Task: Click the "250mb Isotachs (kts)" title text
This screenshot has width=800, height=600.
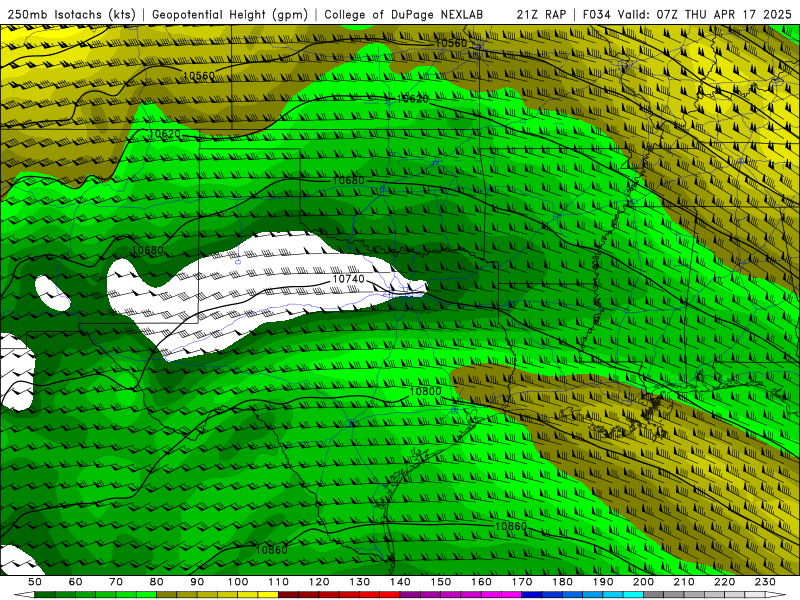Action: [71, 15]
